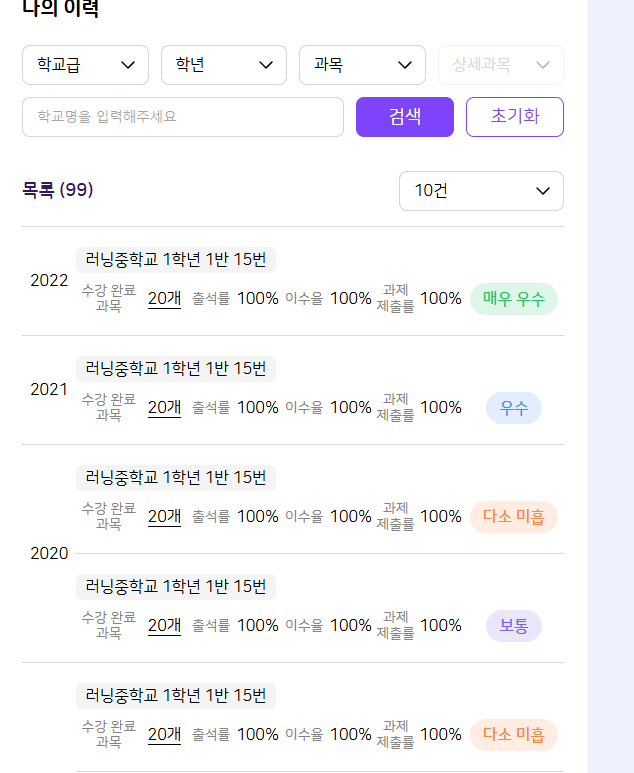This screenshot has width=634, height=773.
Task: Click the 학교명 search input field
Action: 183,117
